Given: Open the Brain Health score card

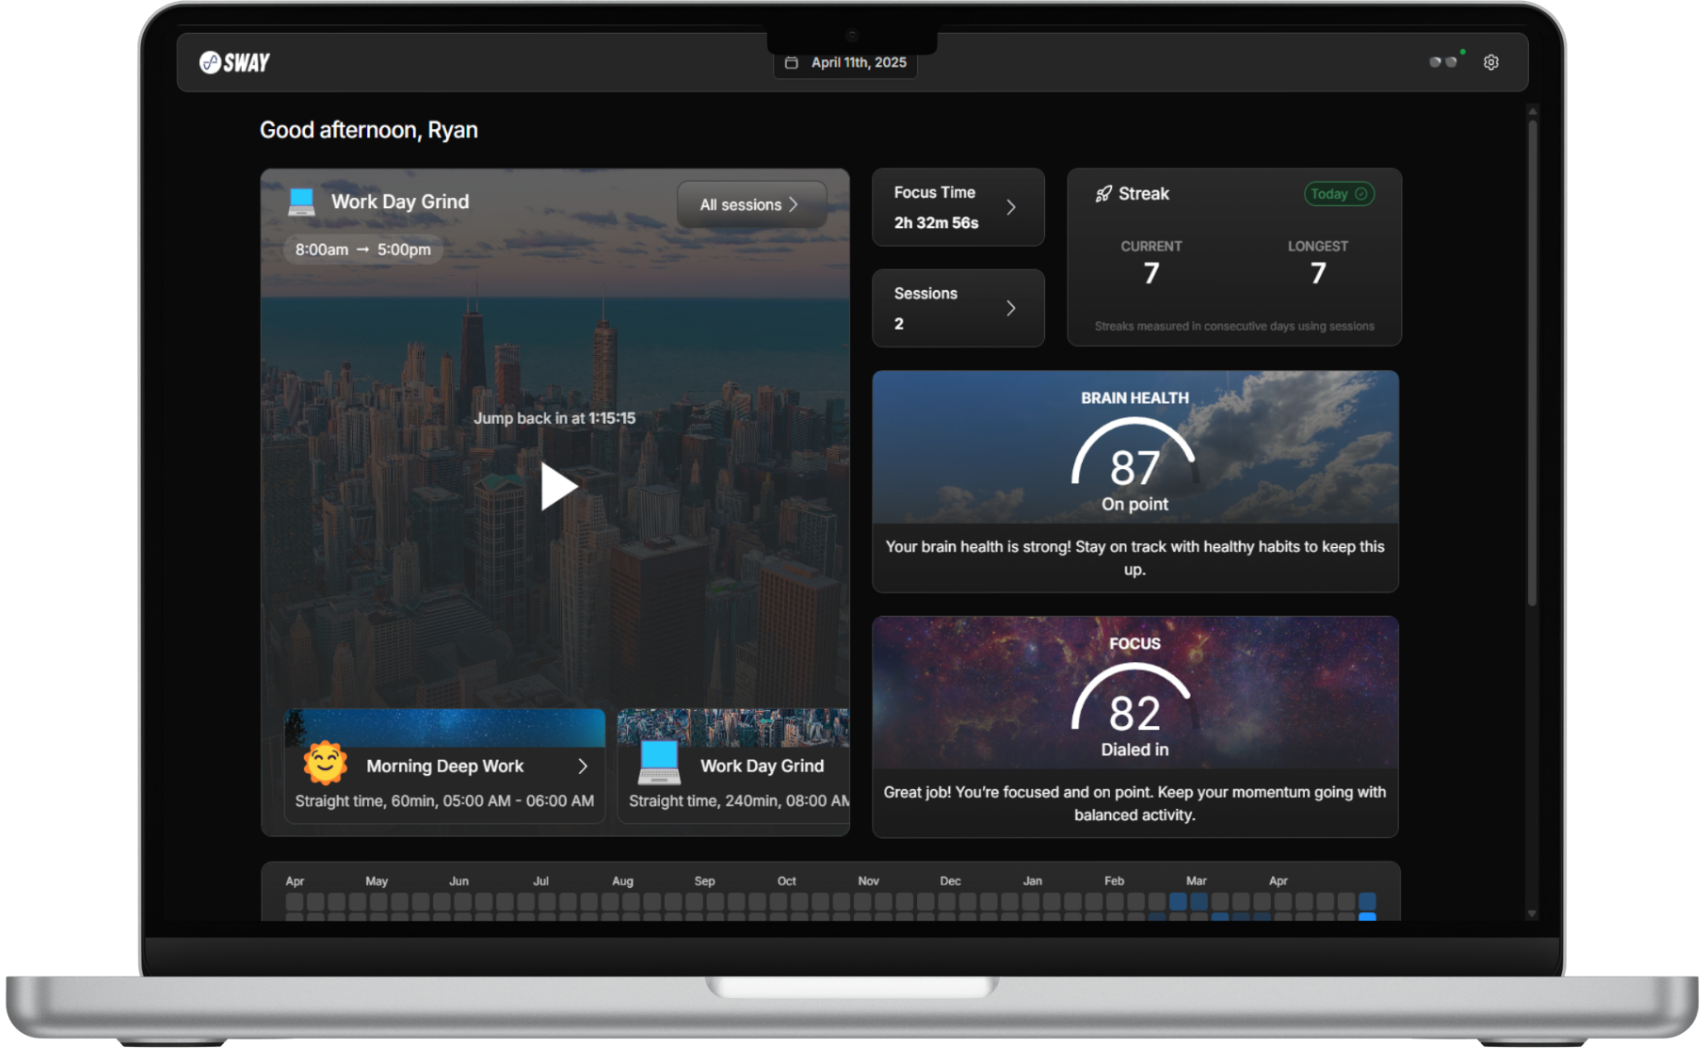Looking at the screenshot, I should 1134,481.
